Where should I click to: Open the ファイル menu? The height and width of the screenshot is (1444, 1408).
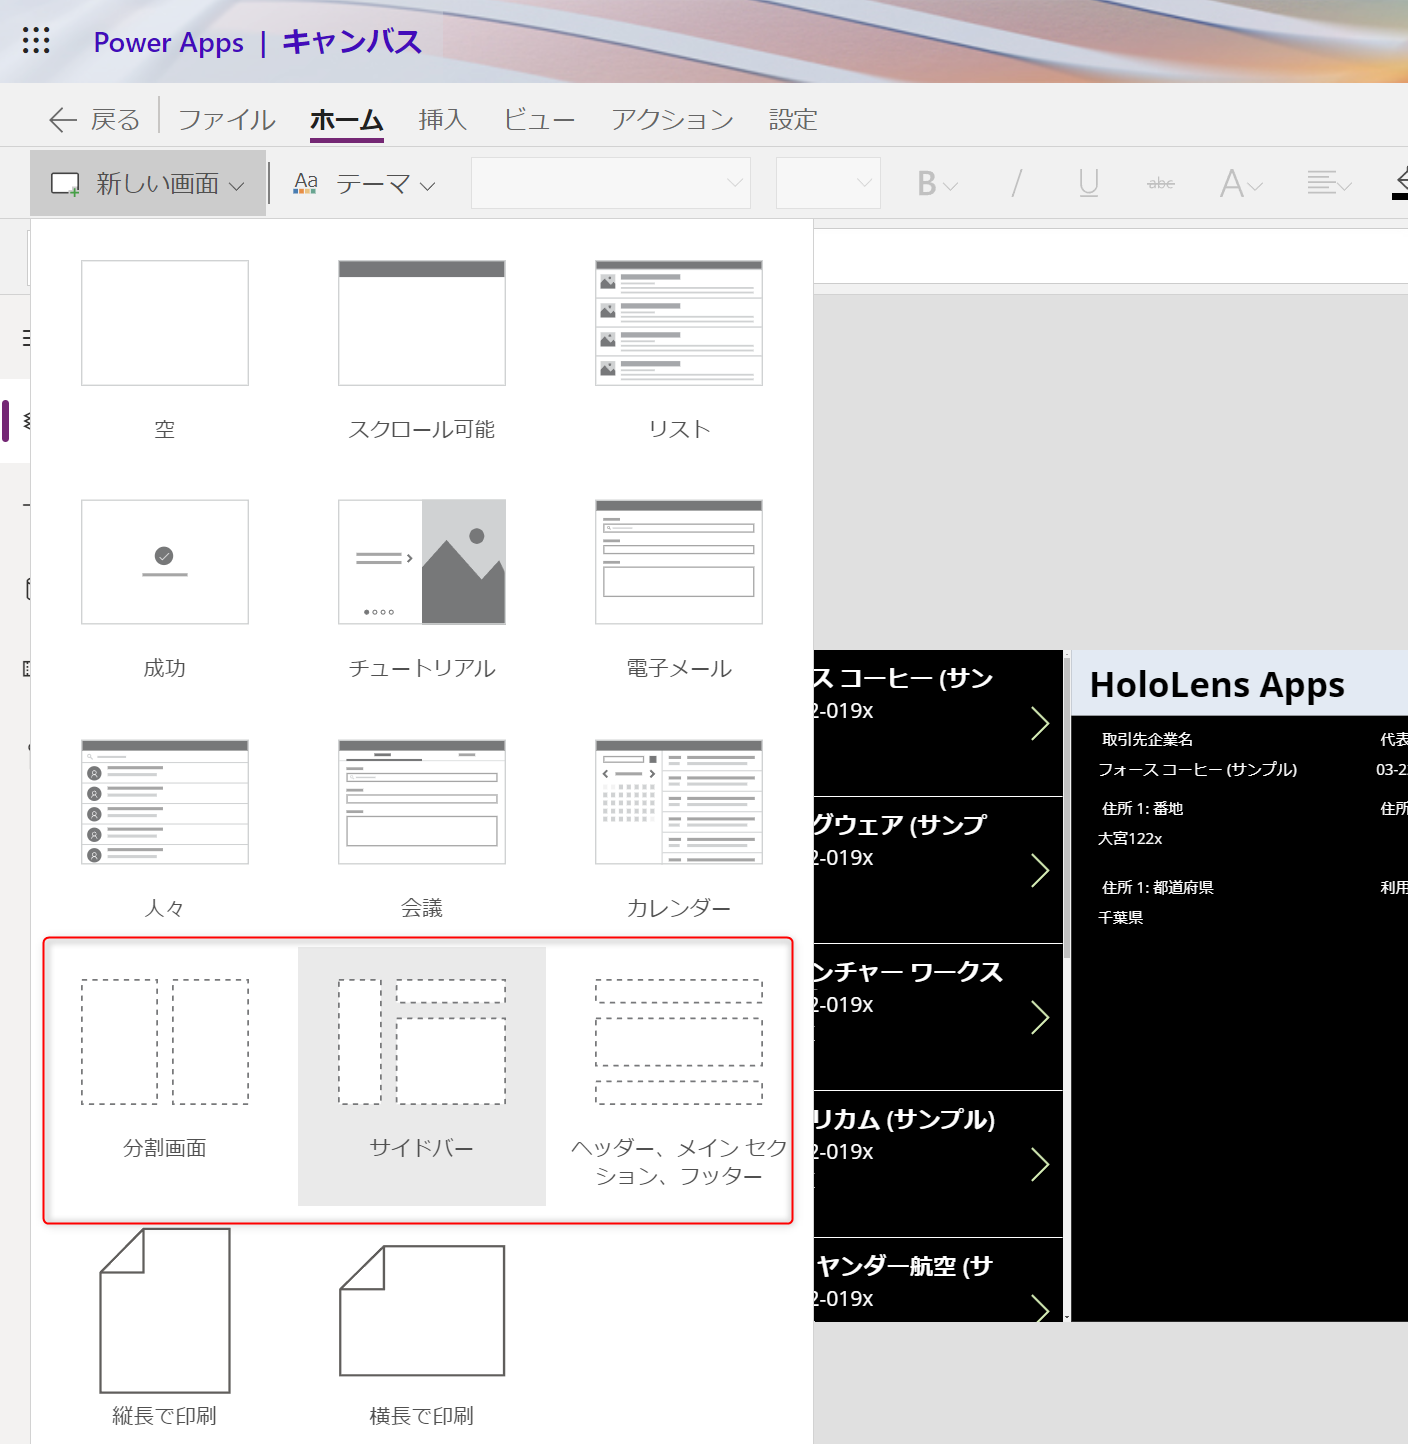[227, 120]
